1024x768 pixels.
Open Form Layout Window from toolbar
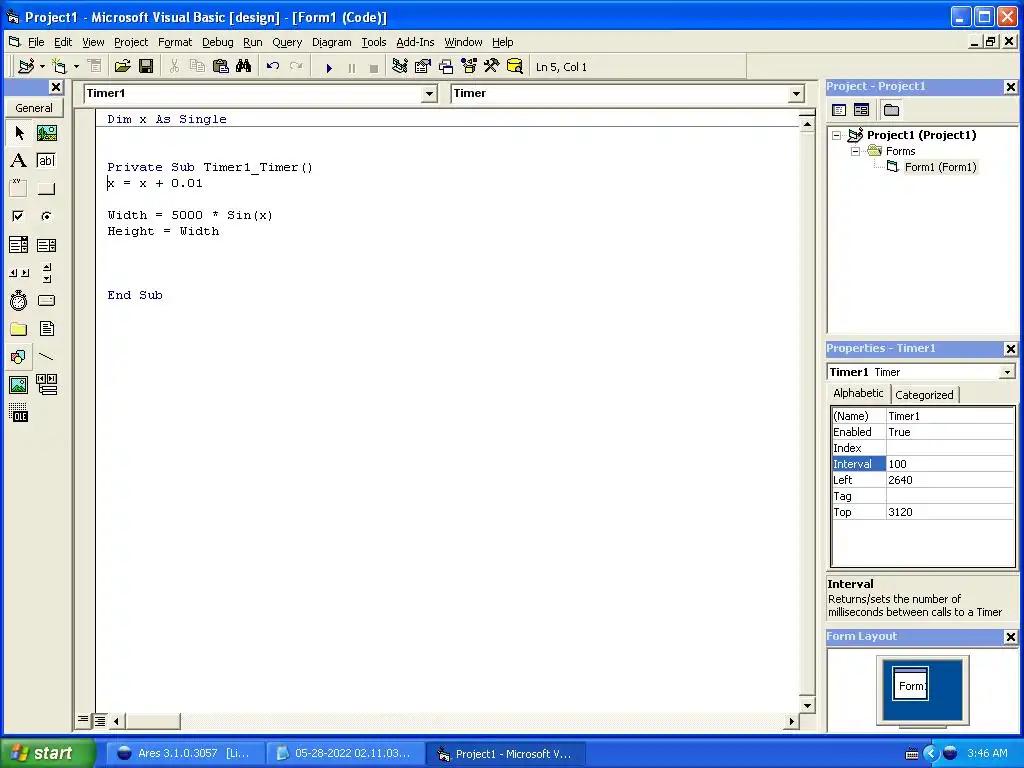446,67
